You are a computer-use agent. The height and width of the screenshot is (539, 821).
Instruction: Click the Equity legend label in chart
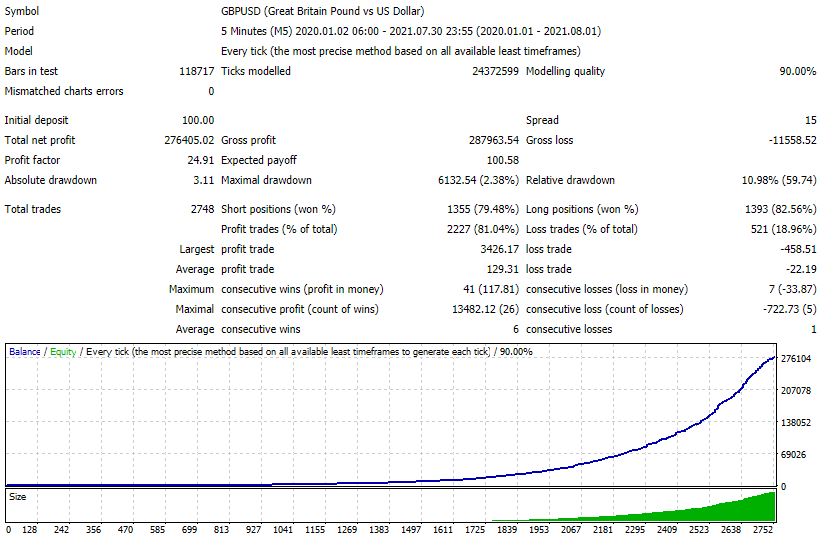click(x=63, y=352)
